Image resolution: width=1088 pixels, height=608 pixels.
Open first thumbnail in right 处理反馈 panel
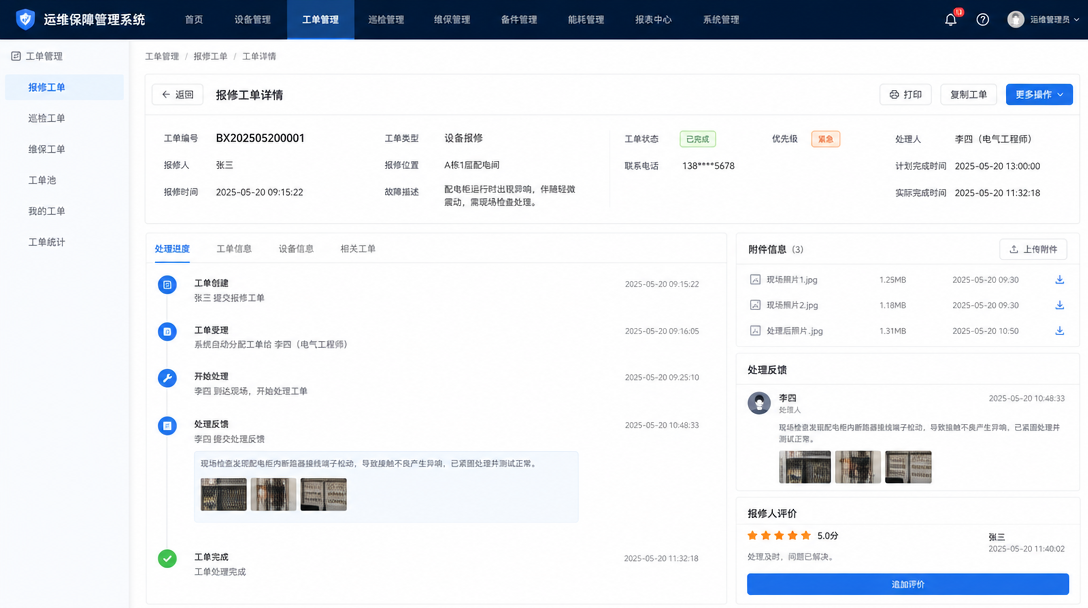point(805,467)
